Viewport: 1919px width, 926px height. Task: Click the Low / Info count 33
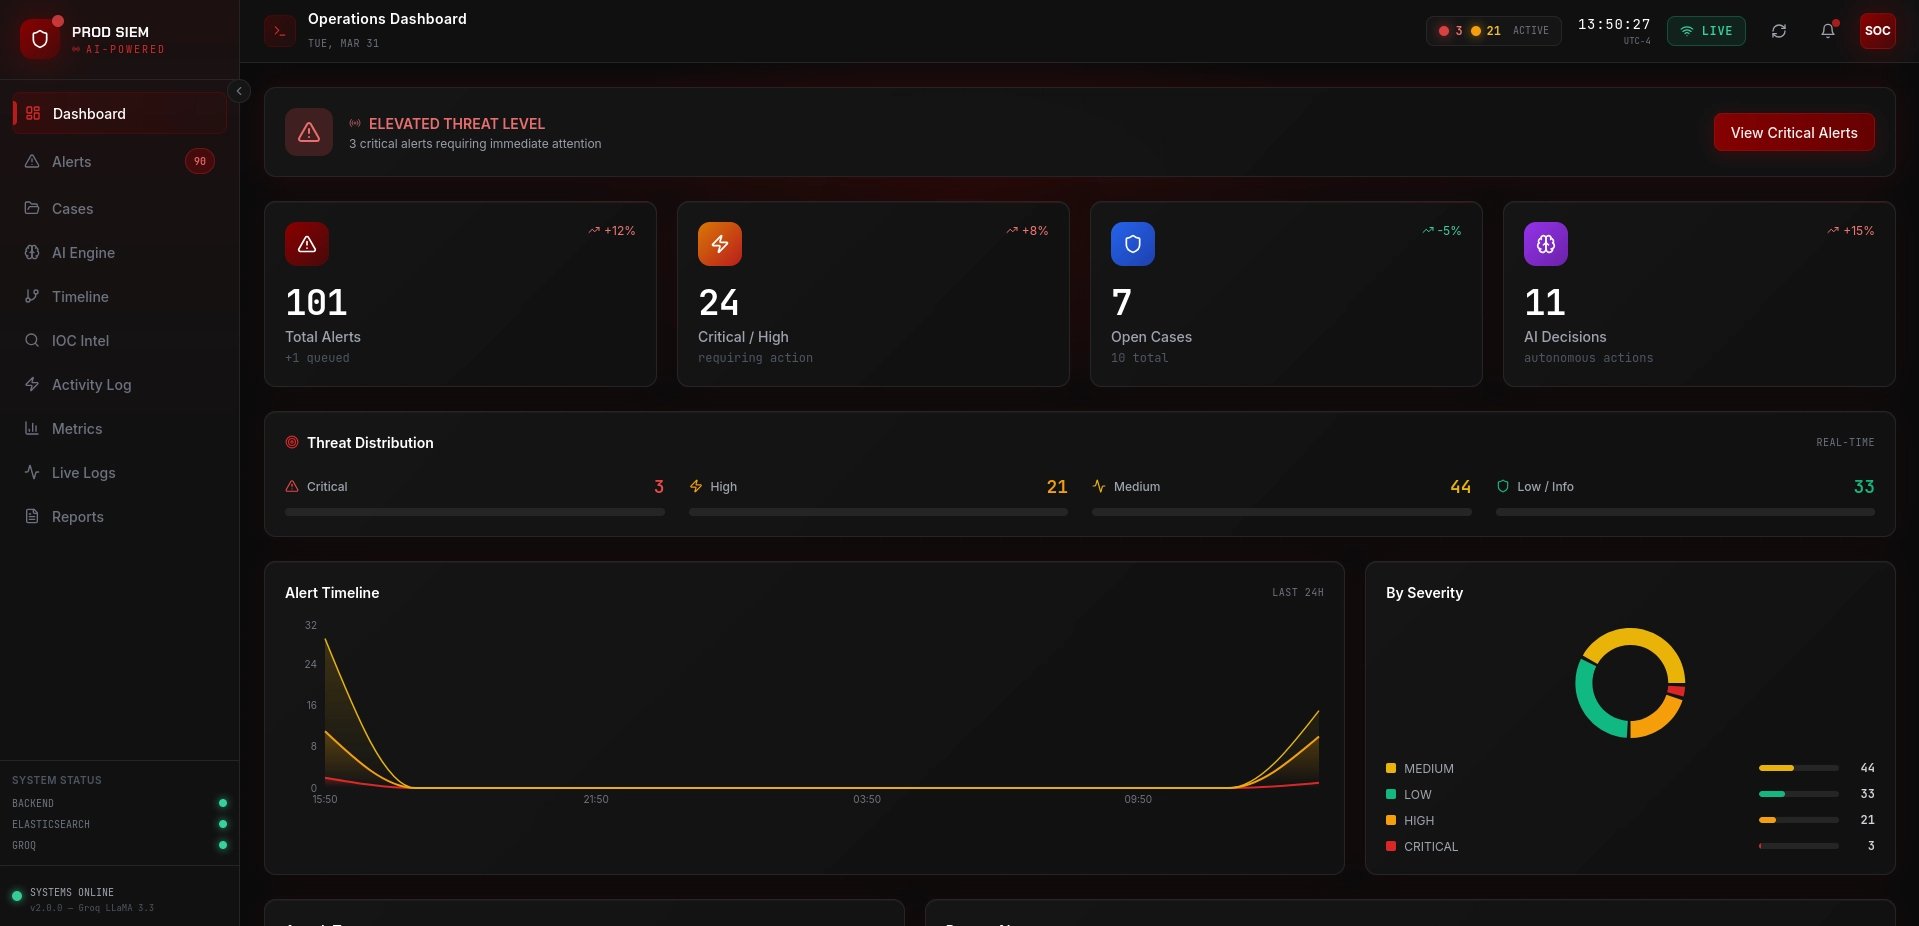(1864, 487)
